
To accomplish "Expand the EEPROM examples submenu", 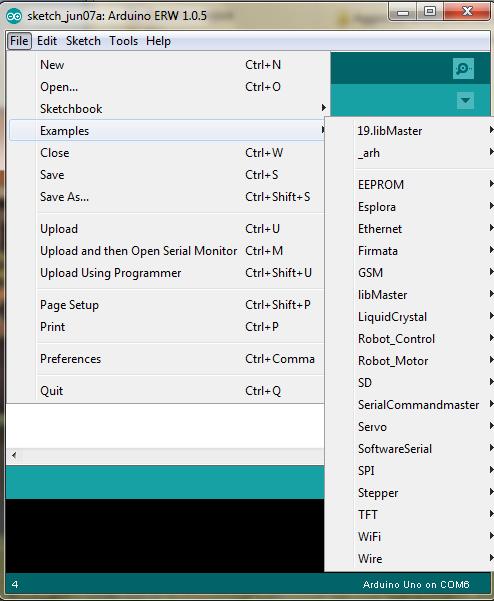I will tap(425, 184).
